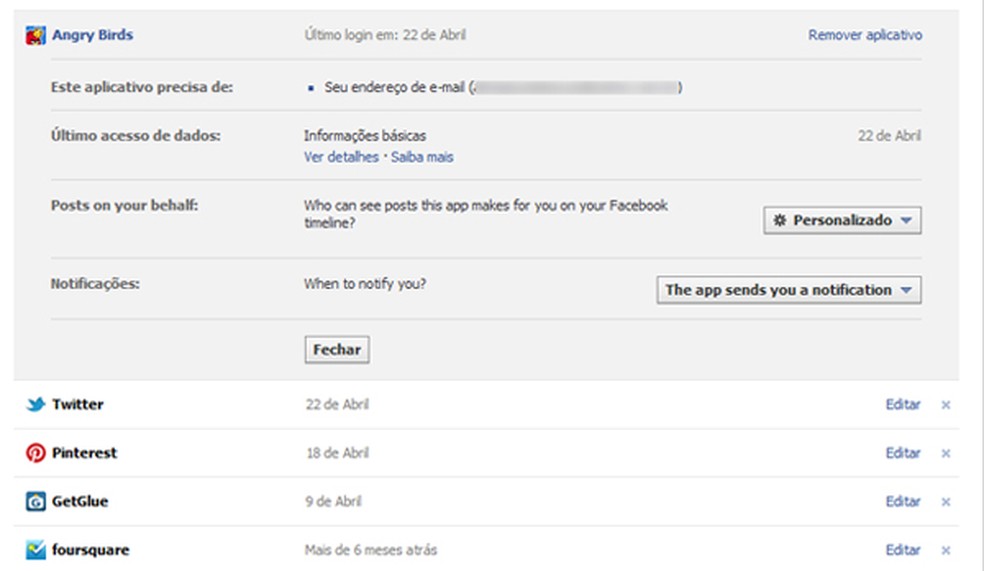Viewport: 984px width, 571px height.
Task: Remove foursquare app with the X icon
Action: click(946, 550)
